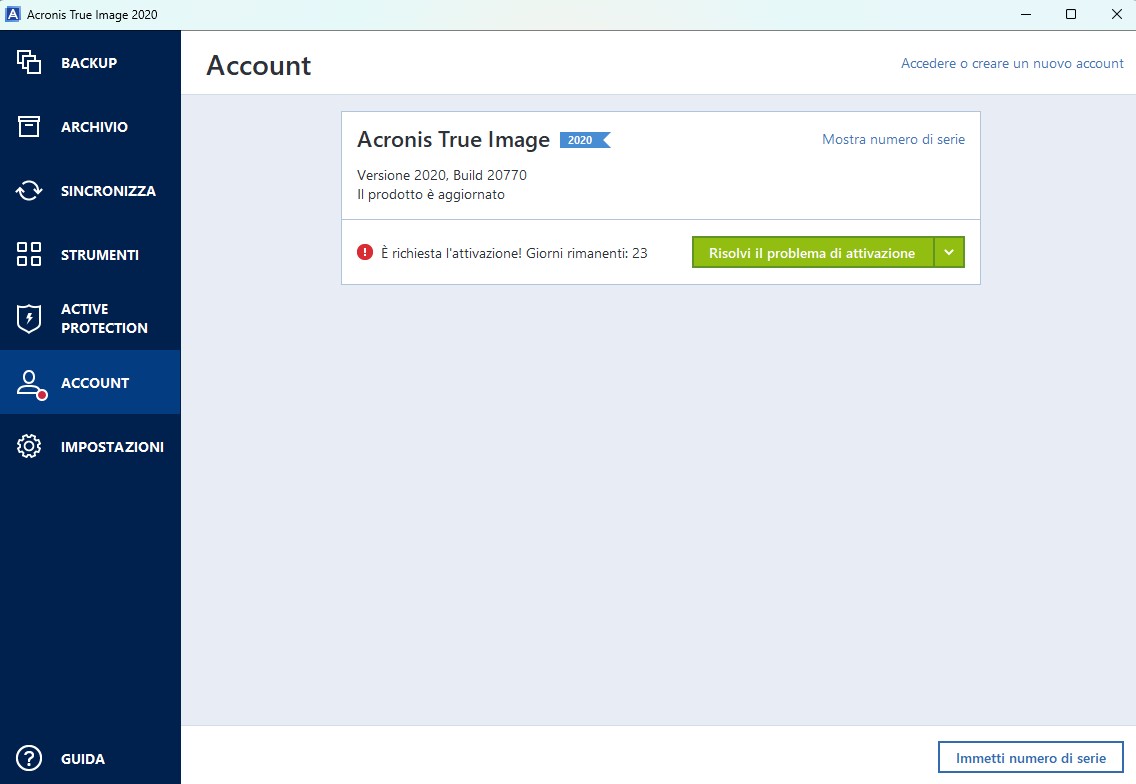
Task: Switch to SINCRONIZZA section label
Action: [109, 191]
